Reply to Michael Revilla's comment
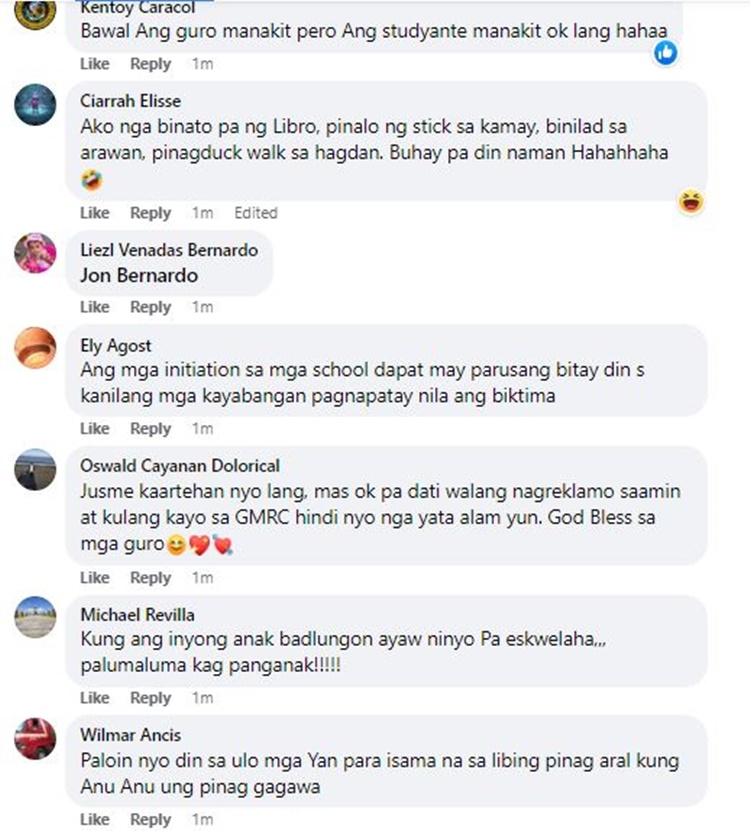Viewport: 750px width, 831px height. tap(151, 697)
